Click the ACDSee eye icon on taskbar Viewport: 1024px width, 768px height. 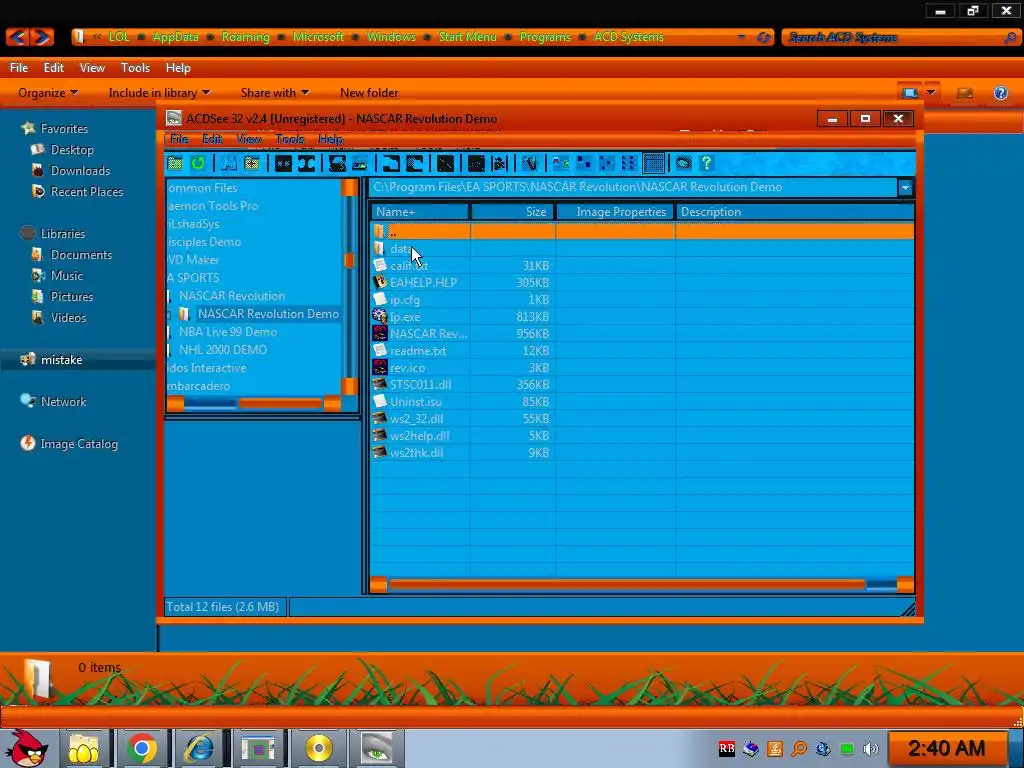(377, 748)
